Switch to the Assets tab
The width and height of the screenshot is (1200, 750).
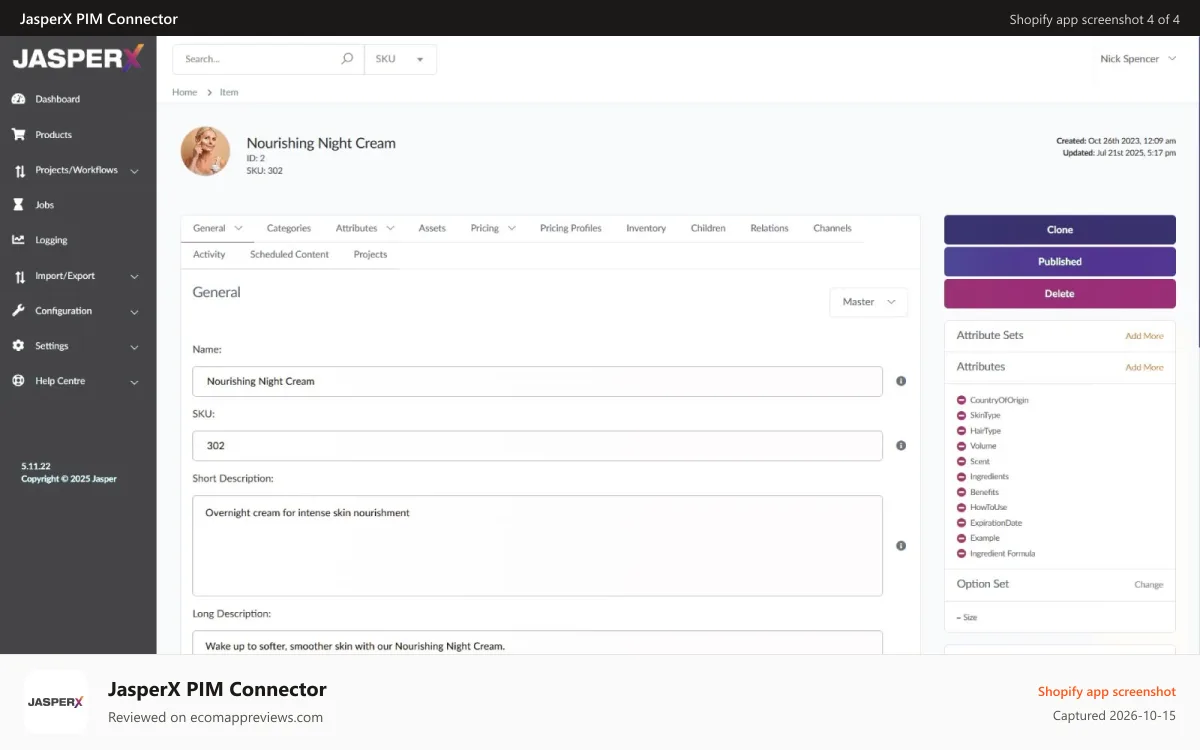click(x=432, y=228)
